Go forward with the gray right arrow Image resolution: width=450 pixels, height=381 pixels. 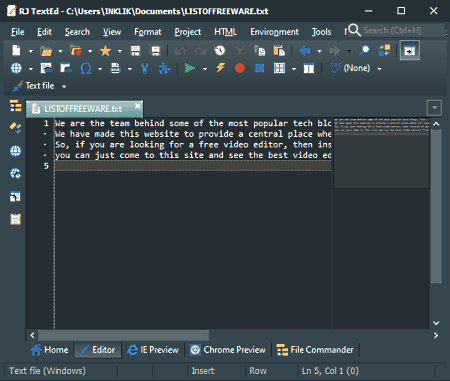[334, 51]
